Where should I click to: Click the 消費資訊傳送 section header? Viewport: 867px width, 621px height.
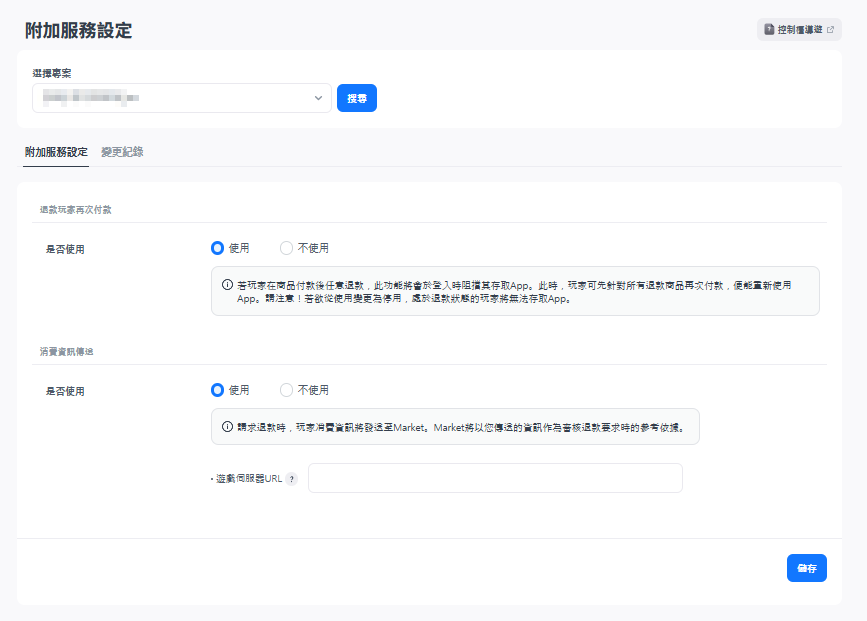click(67, 352)
